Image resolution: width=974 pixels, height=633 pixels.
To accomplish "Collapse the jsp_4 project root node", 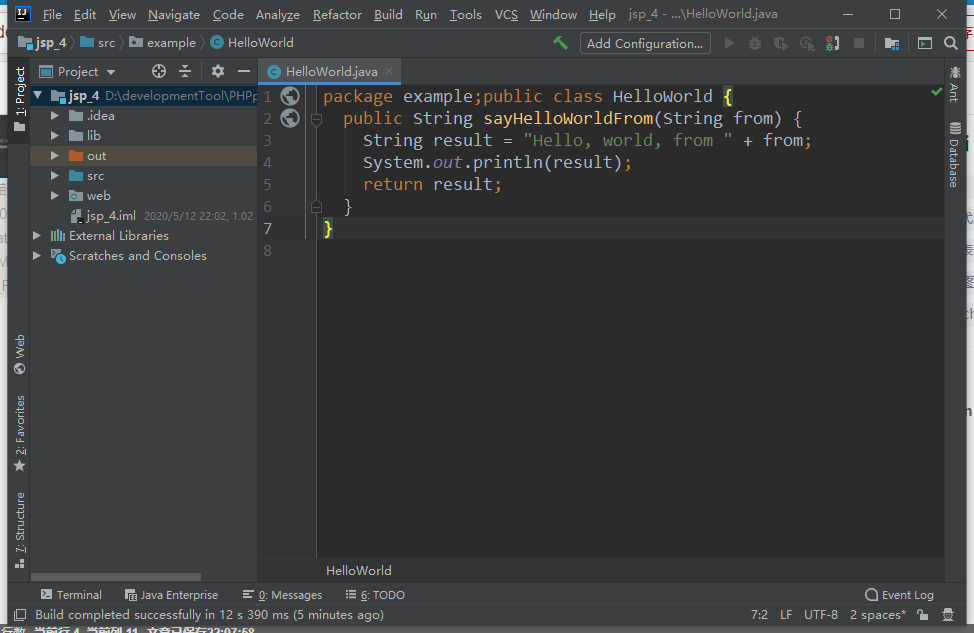I will click(x=38, y=96).
